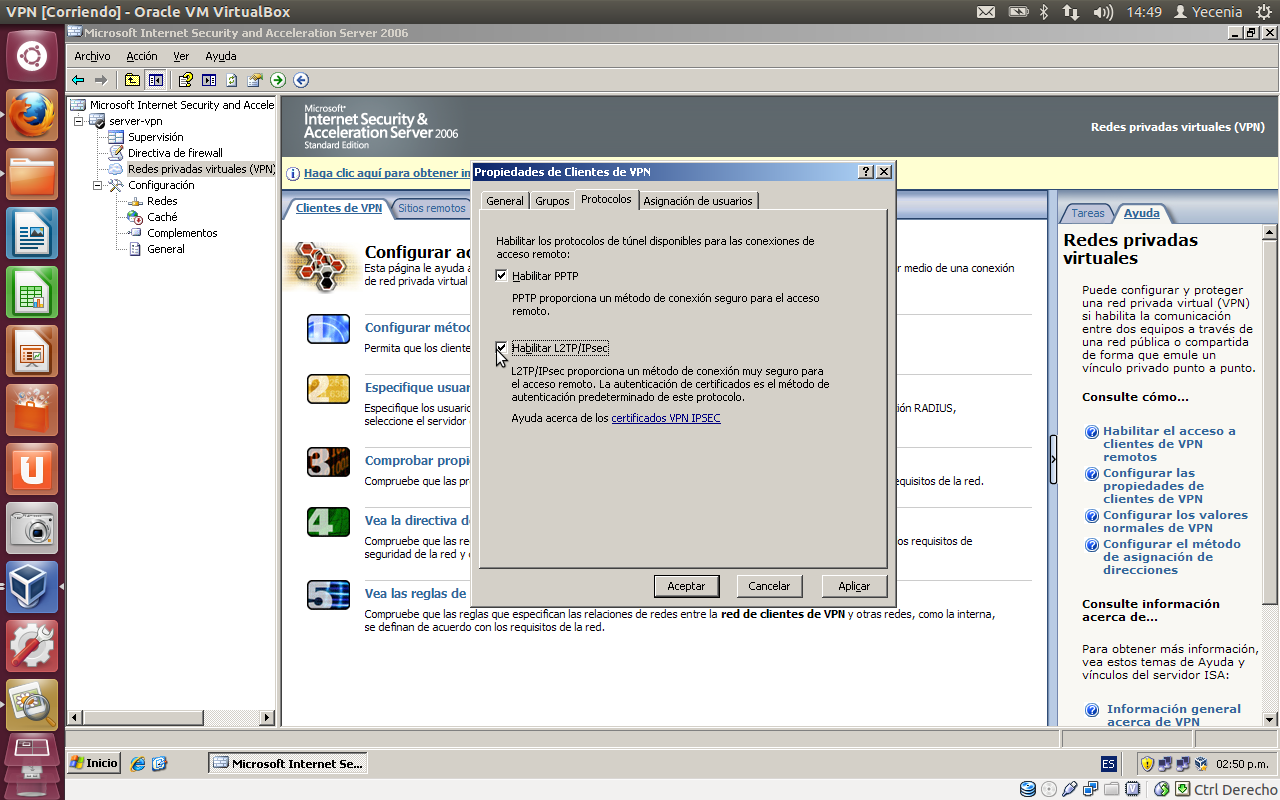Click the step 1 'Configurar método' icon
The width and height of the screenshot is (1280, 800).
click(328, 329)
